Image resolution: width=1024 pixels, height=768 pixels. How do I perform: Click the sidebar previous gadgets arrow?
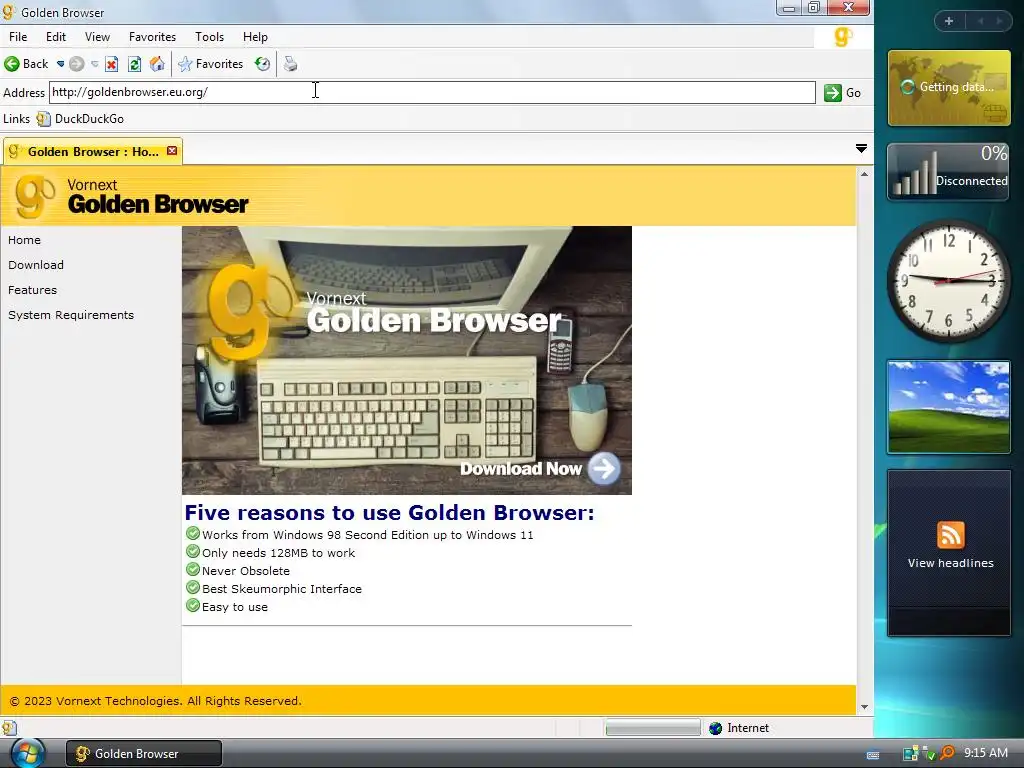coord(980,21)
